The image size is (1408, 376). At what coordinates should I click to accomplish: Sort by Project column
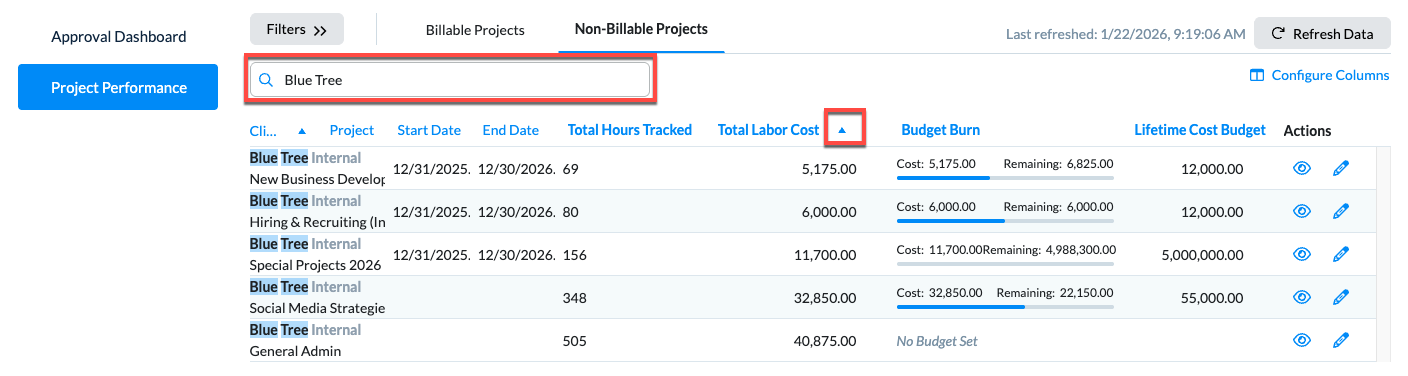[352, 130]
